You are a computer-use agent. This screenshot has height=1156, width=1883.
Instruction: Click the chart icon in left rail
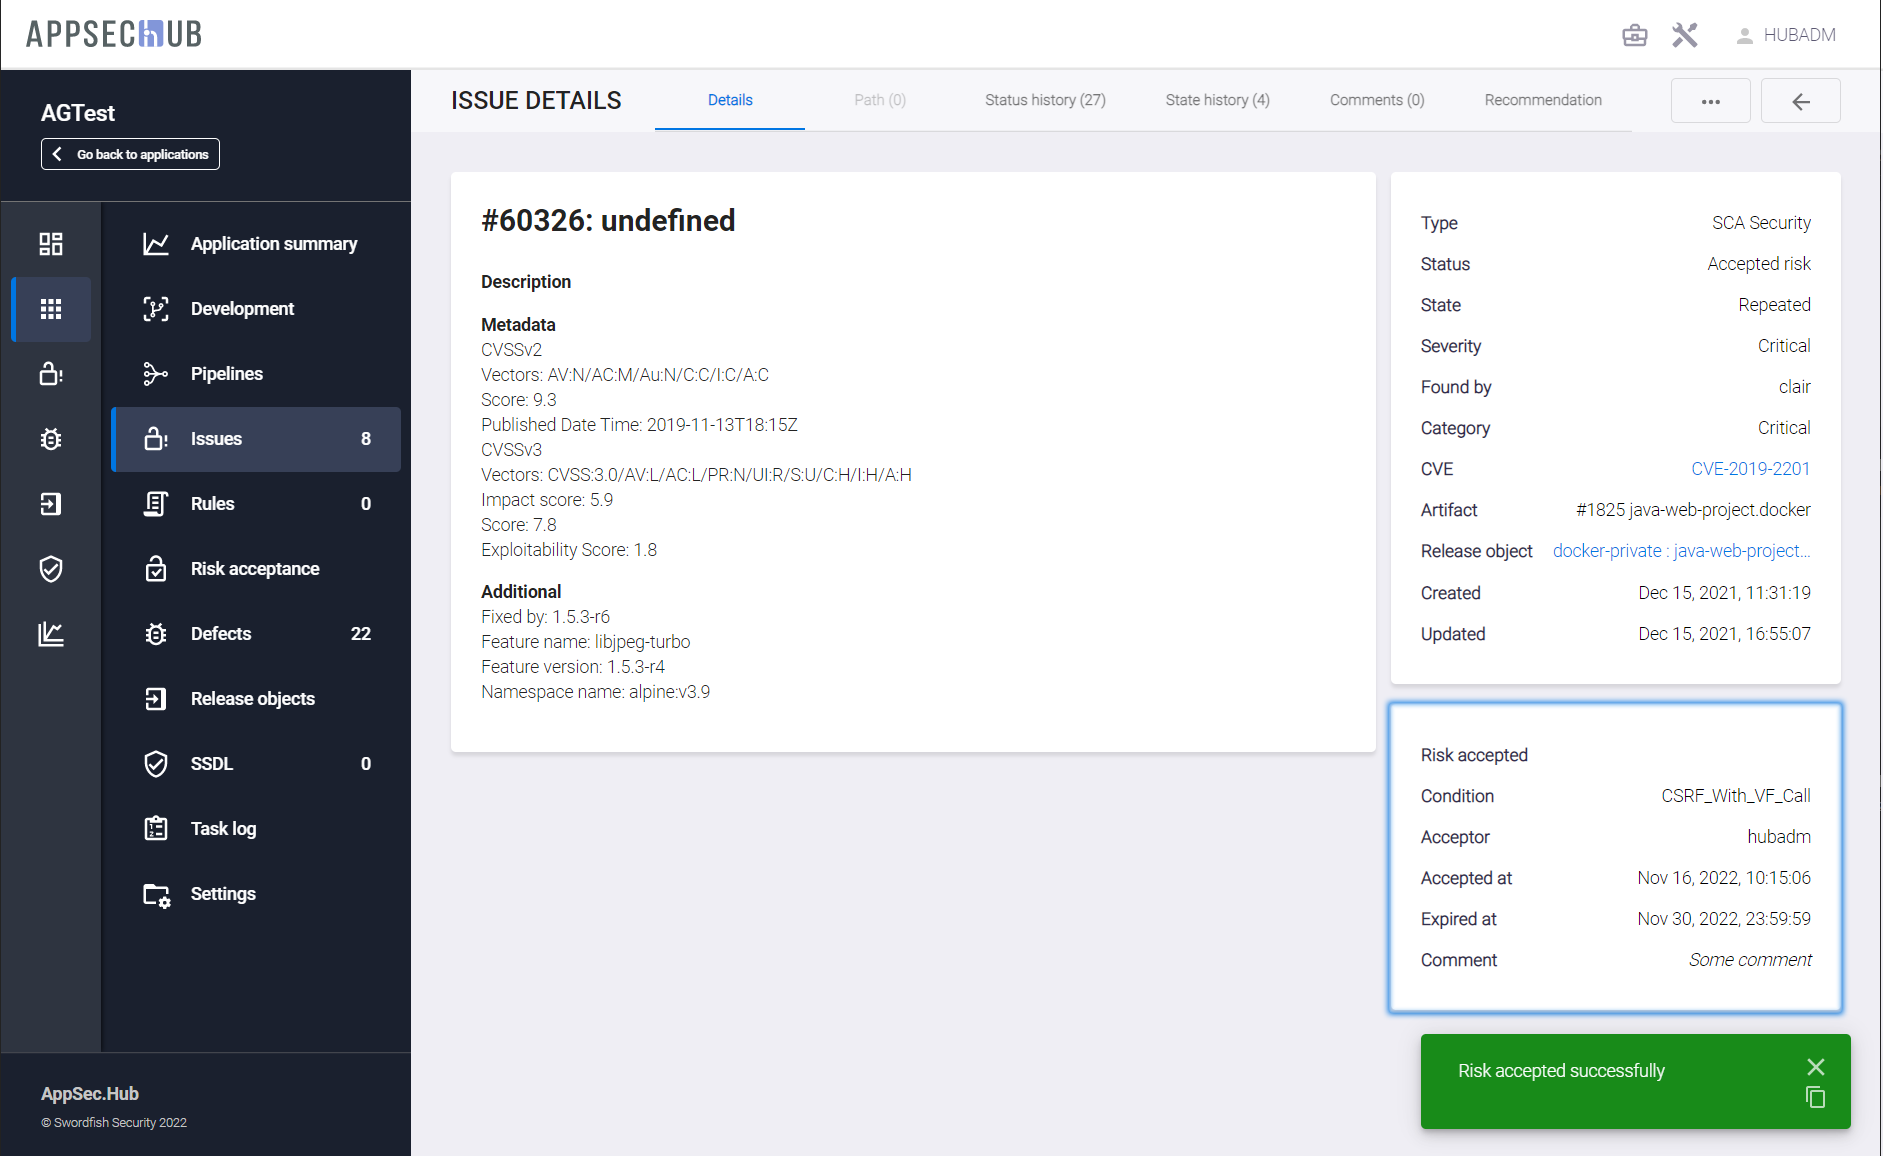coord(51,634)
